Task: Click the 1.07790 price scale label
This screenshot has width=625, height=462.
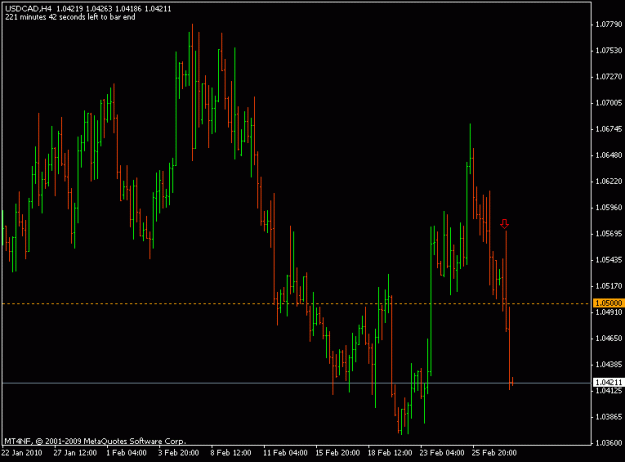Action: (x=609, y=25)
